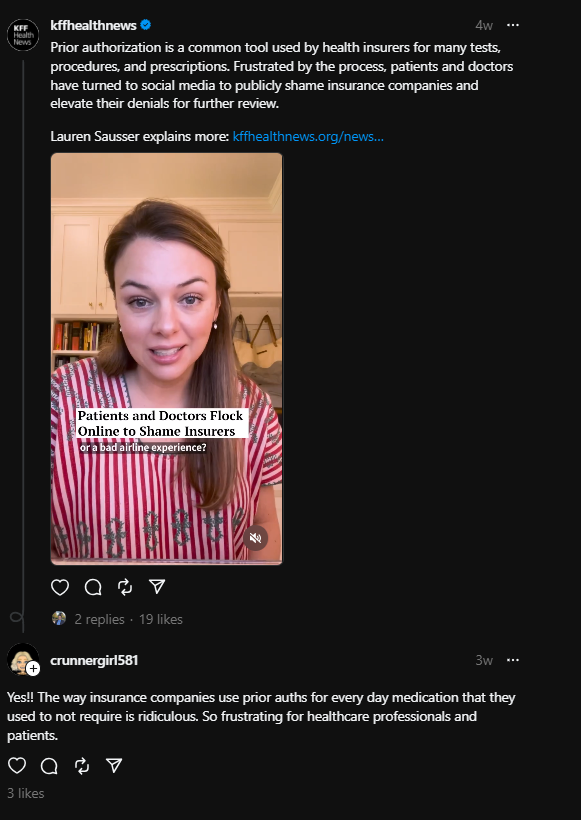Open more options for crunnergirl581 reply
581x820 pixels.
point(513,660)
